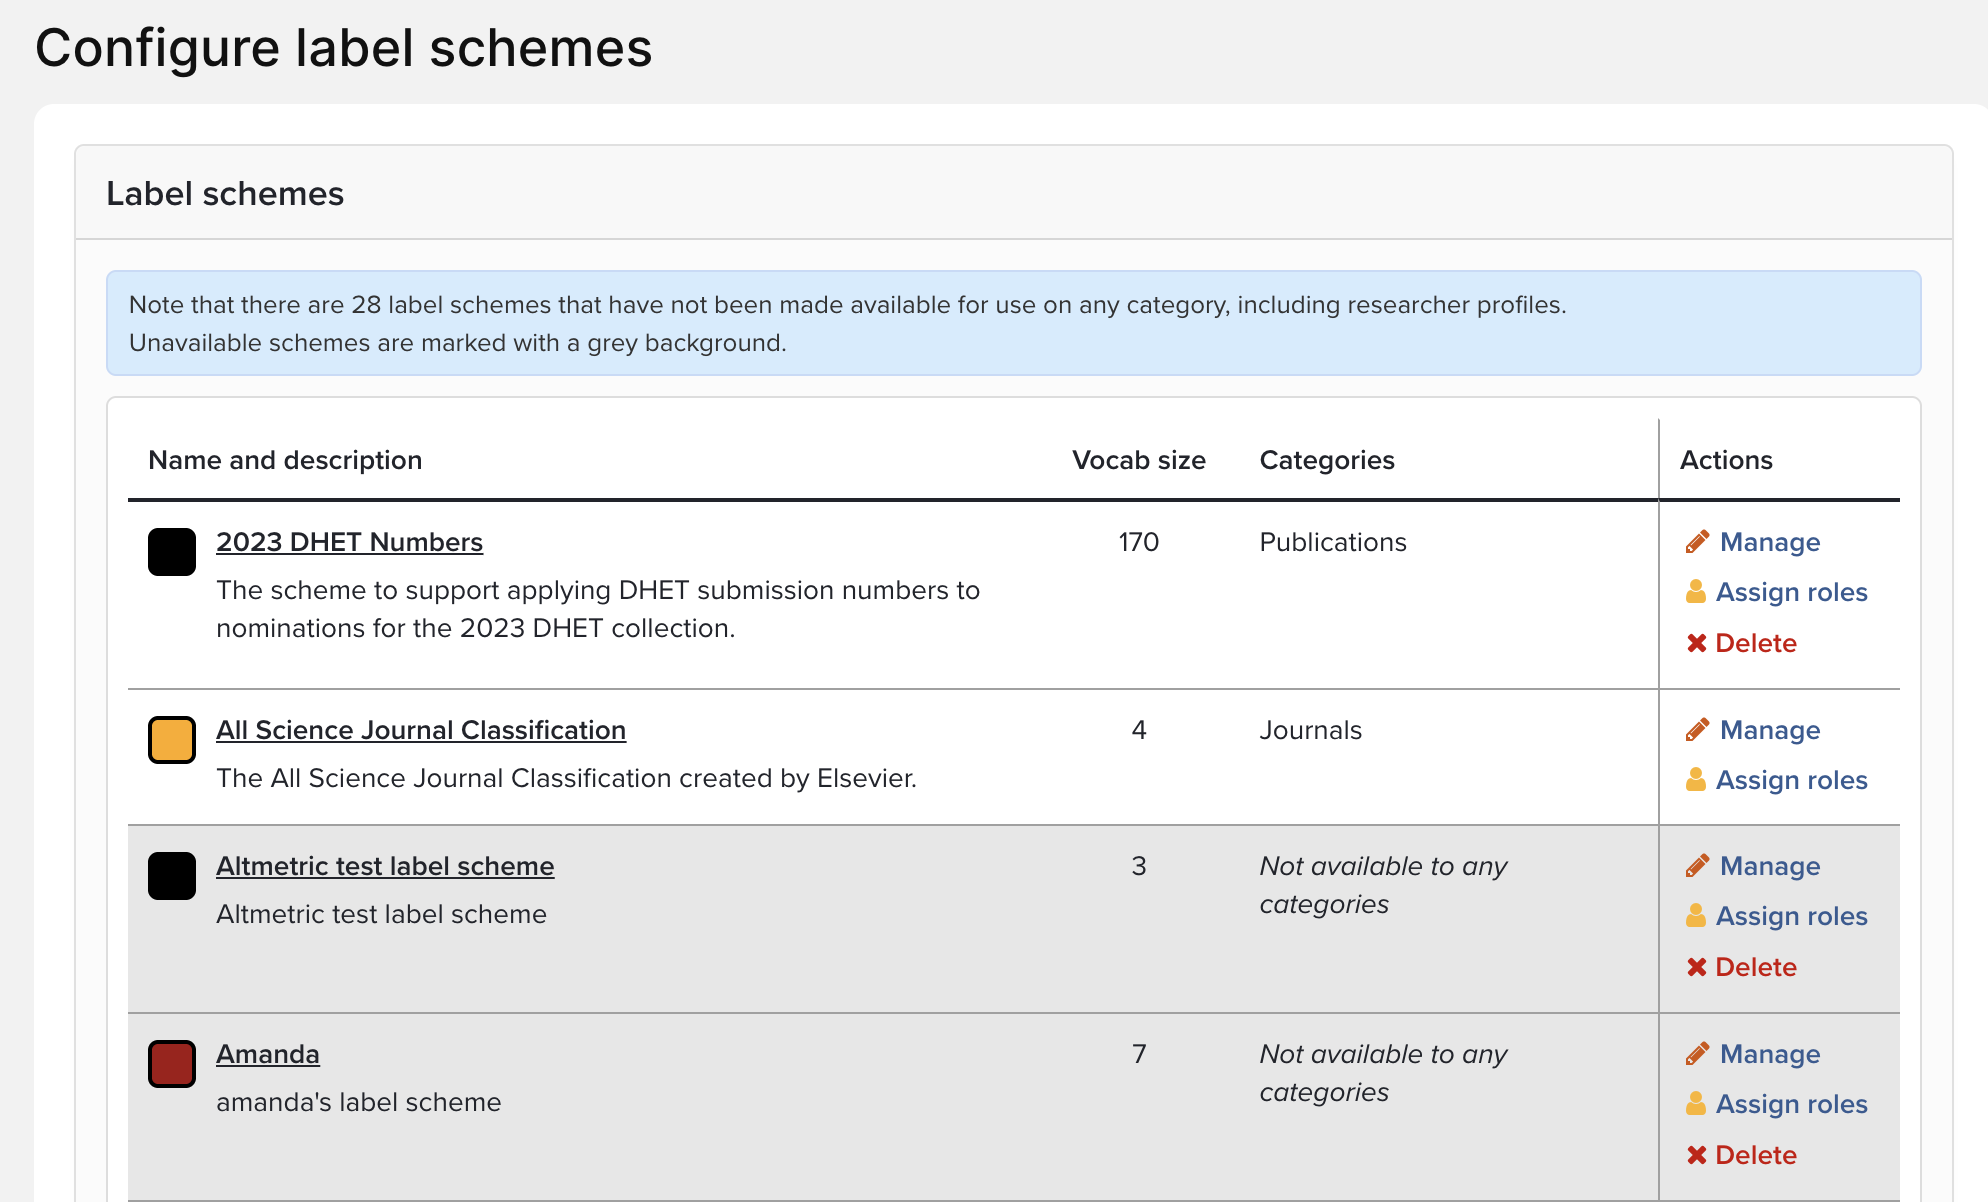This screenshot has height=1202, width=1988.
Task: Click the Vocab size column header
Action: 1138,460
